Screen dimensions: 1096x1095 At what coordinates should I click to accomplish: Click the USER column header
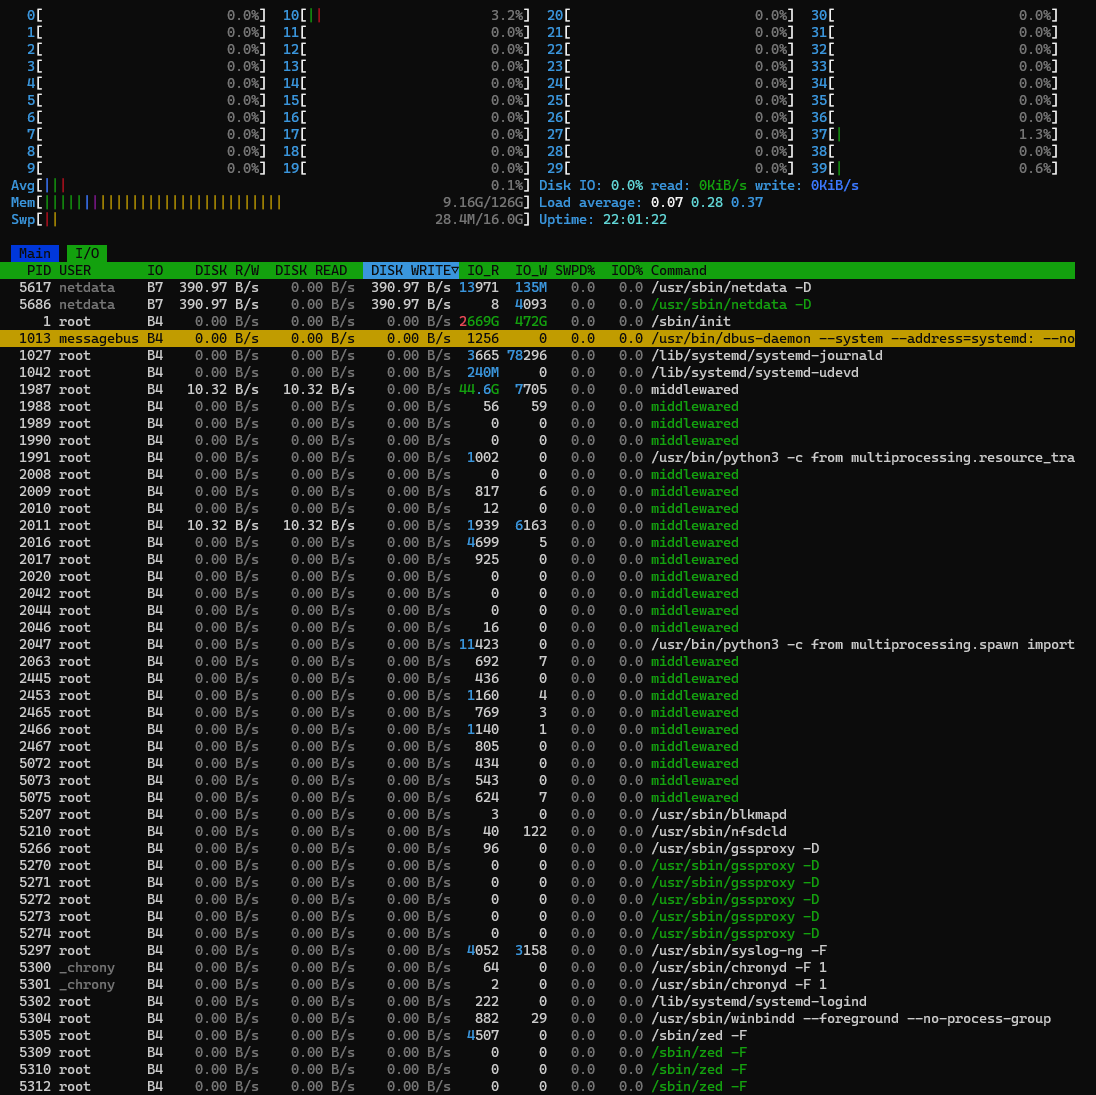coord(75,270)
